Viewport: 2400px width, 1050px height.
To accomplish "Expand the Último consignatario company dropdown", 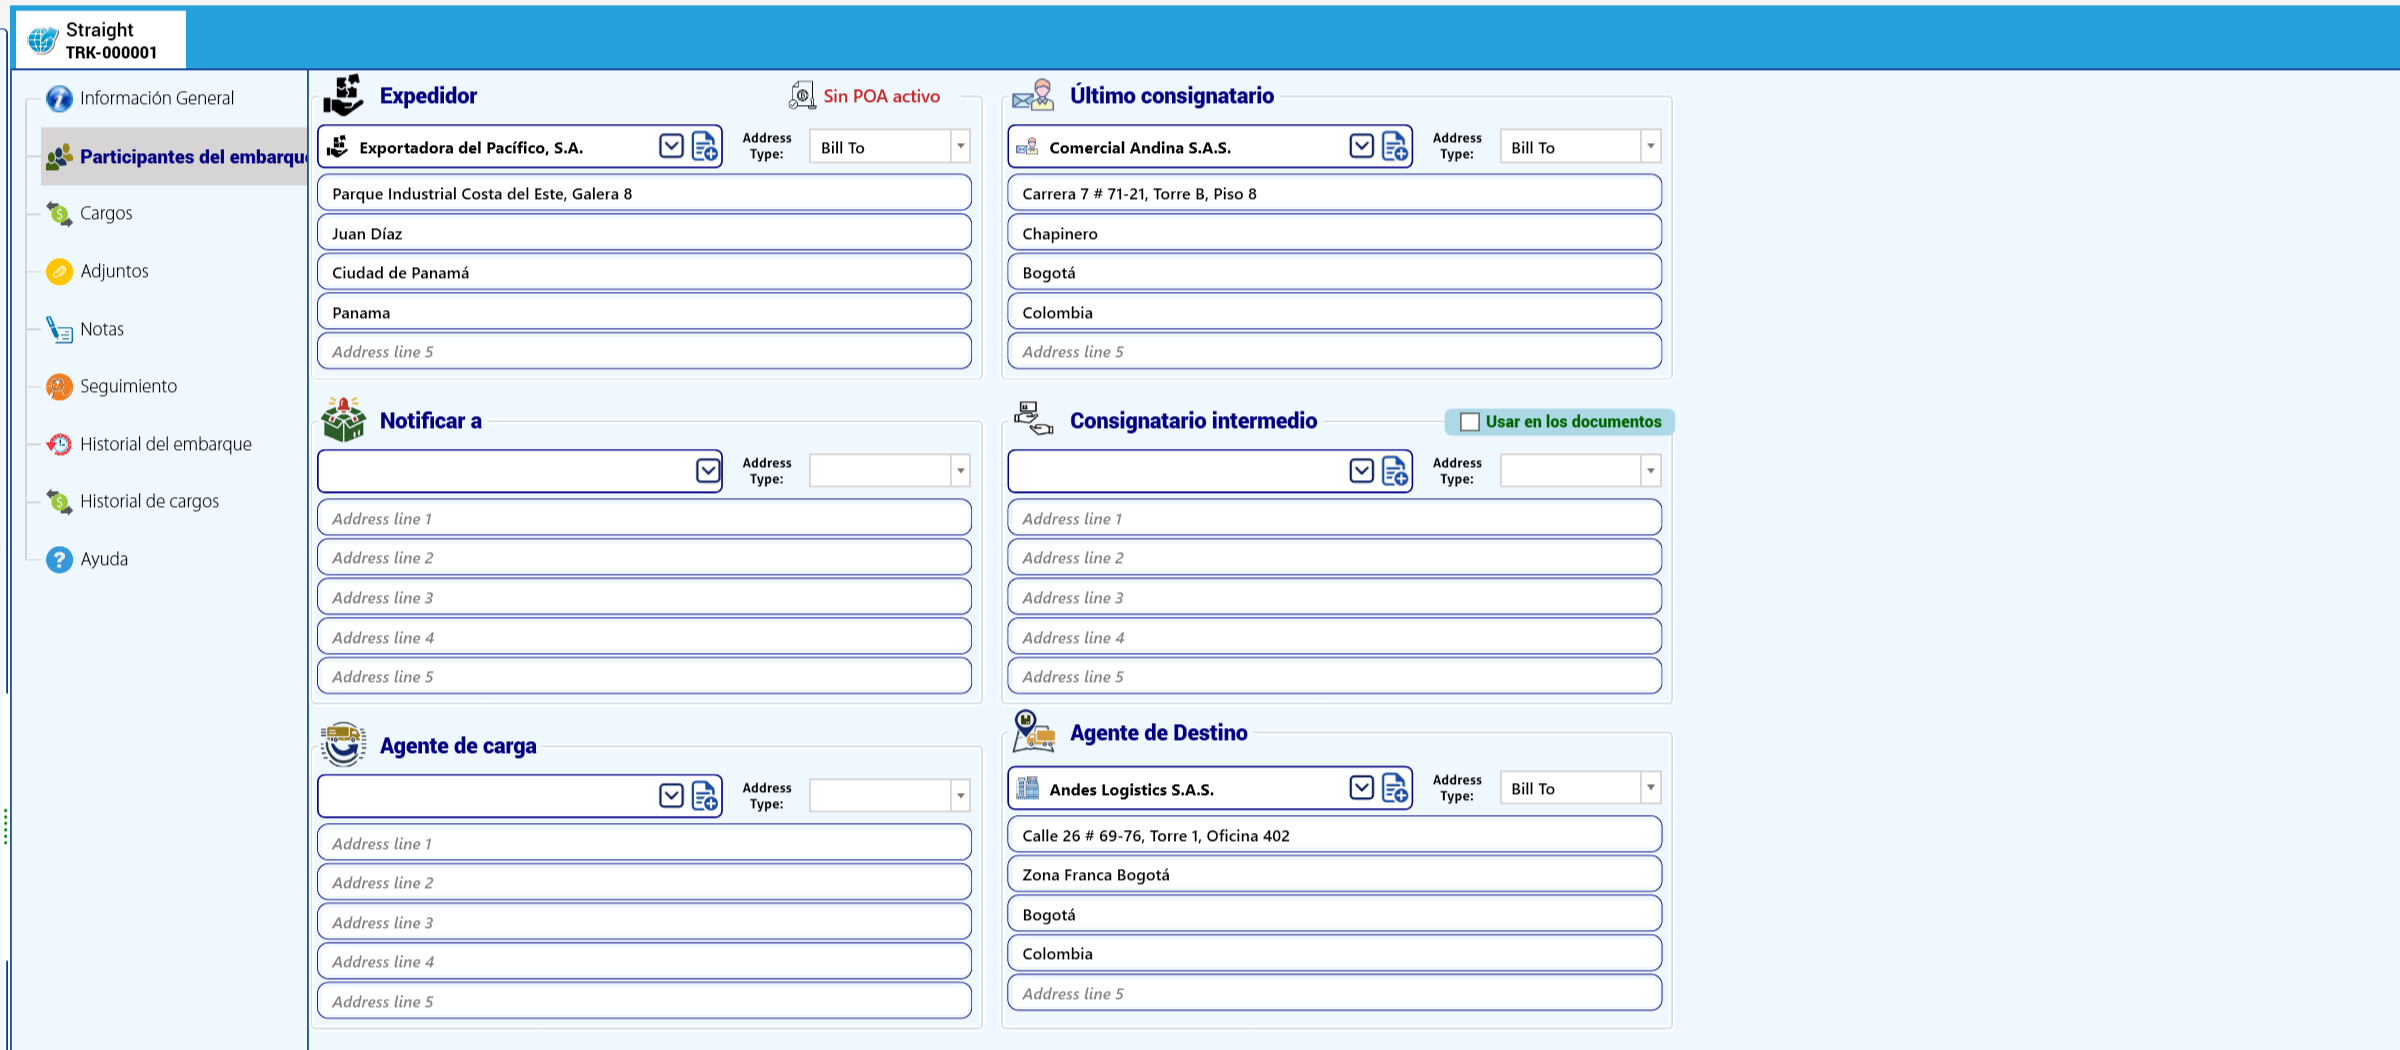I will [1361, 147].
